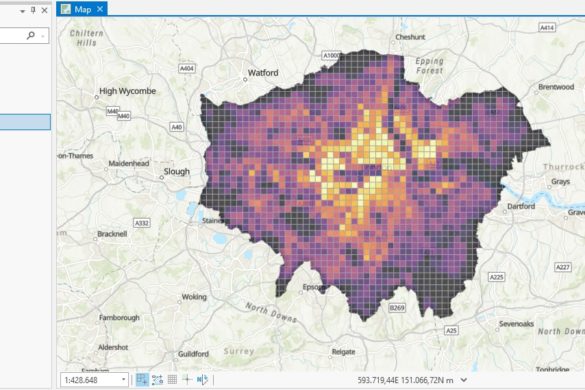The height and width of the screenshot is (390, 585).
Task: Click inside the pane search field
Action: tap(12, 36)
